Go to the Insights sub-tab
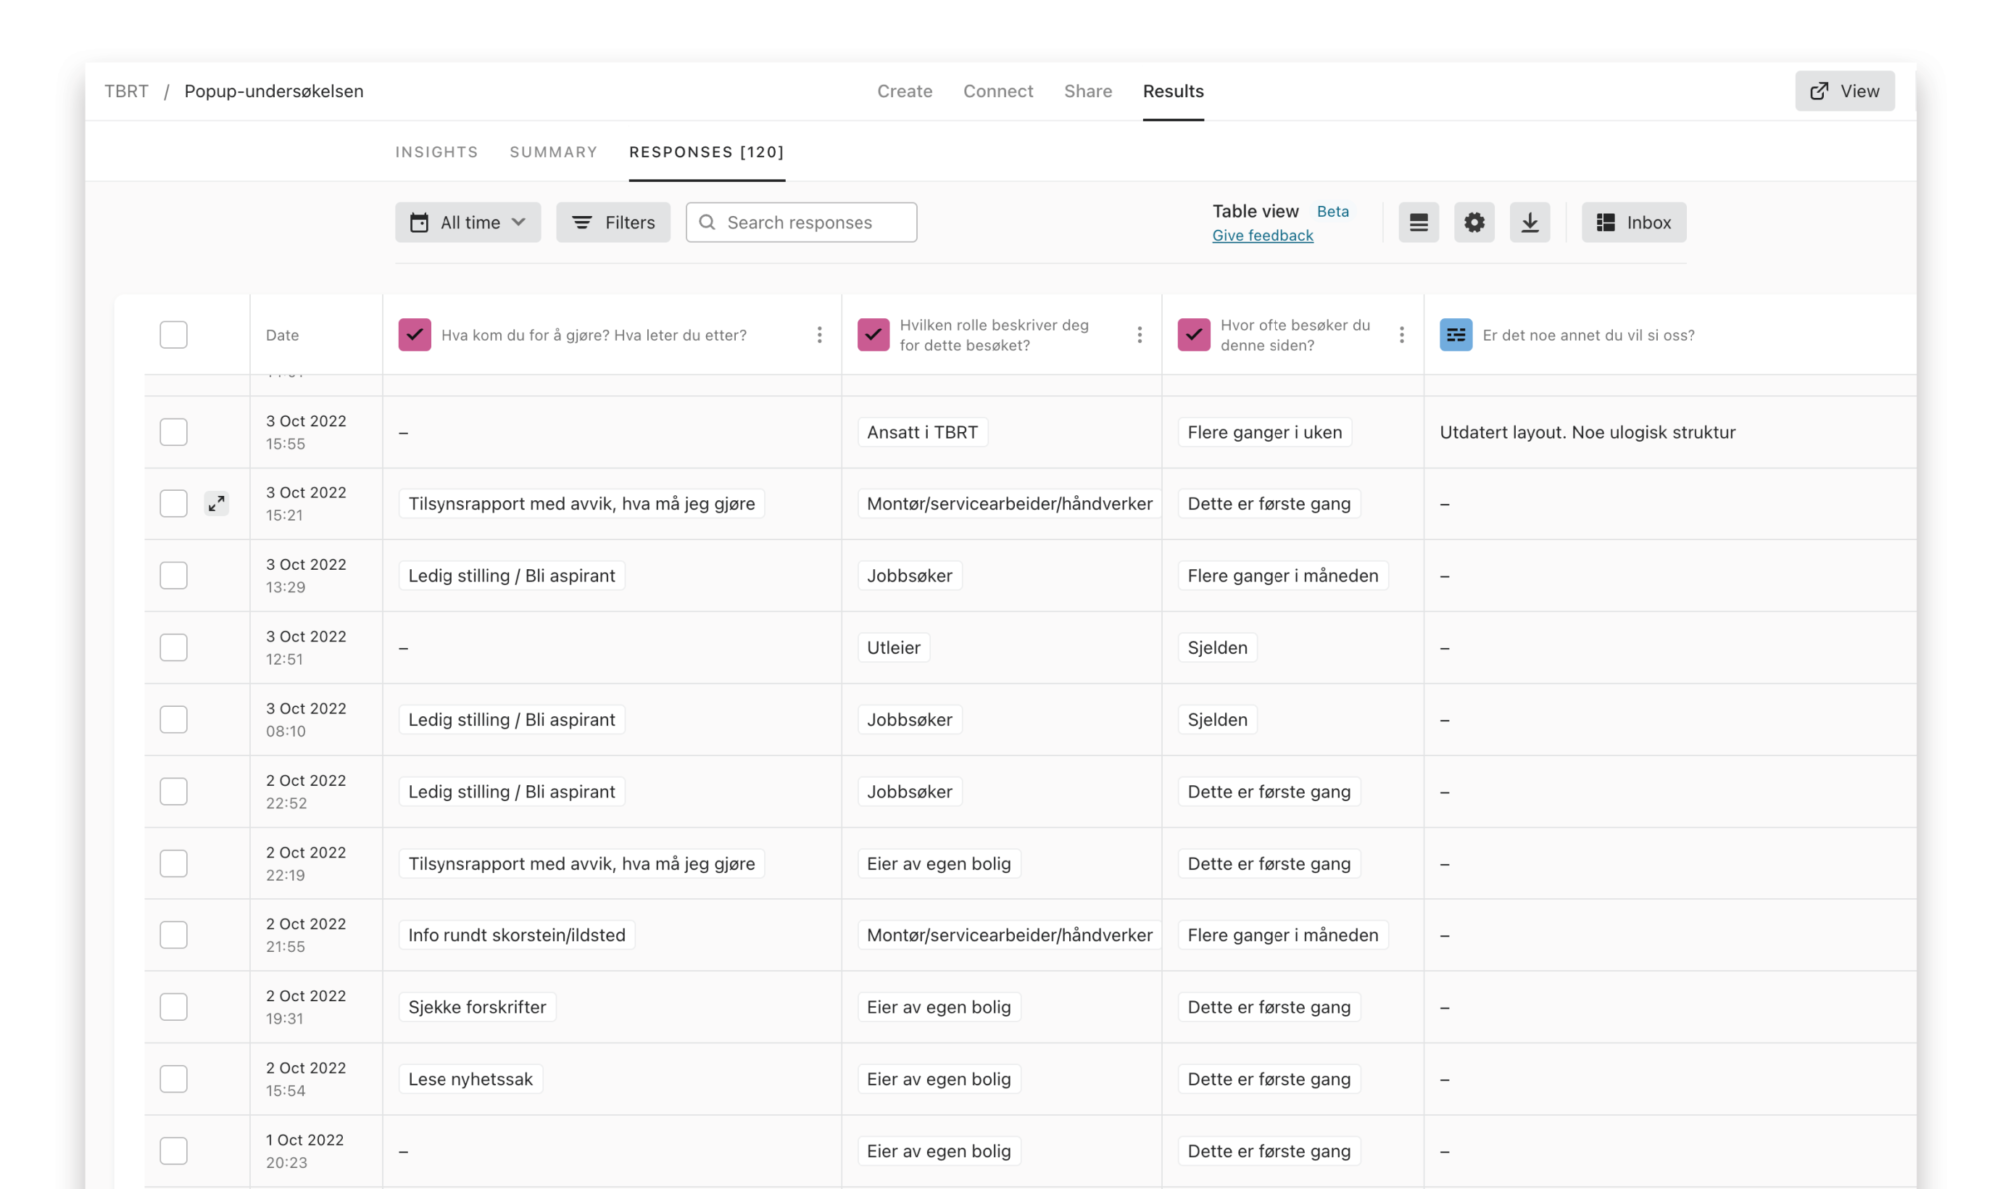This screenshot has width=2000, height=1189. coord(437,152)
